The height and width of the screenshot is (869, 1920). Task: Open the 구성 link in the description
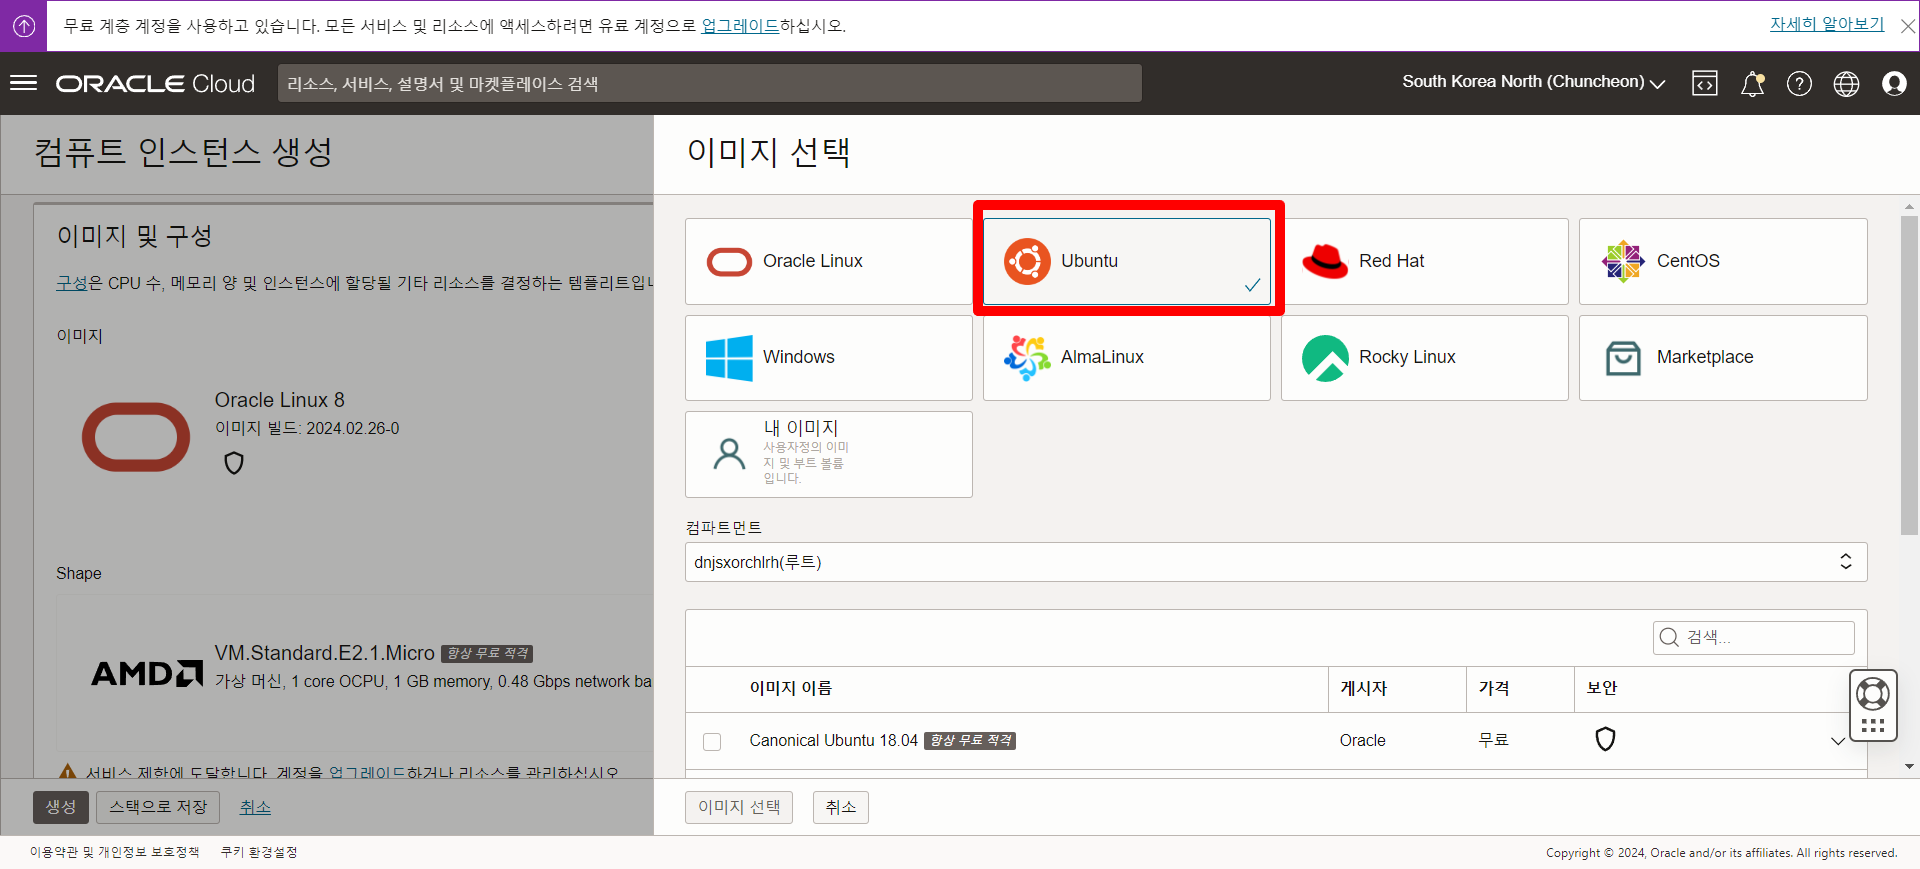(72, 283)
